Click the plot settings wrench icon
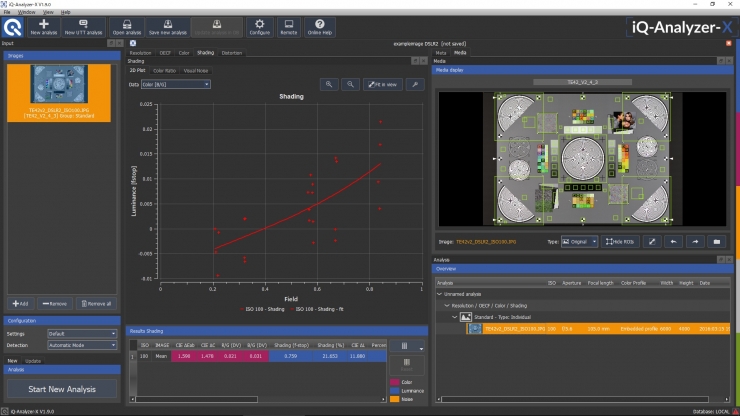 415,84
